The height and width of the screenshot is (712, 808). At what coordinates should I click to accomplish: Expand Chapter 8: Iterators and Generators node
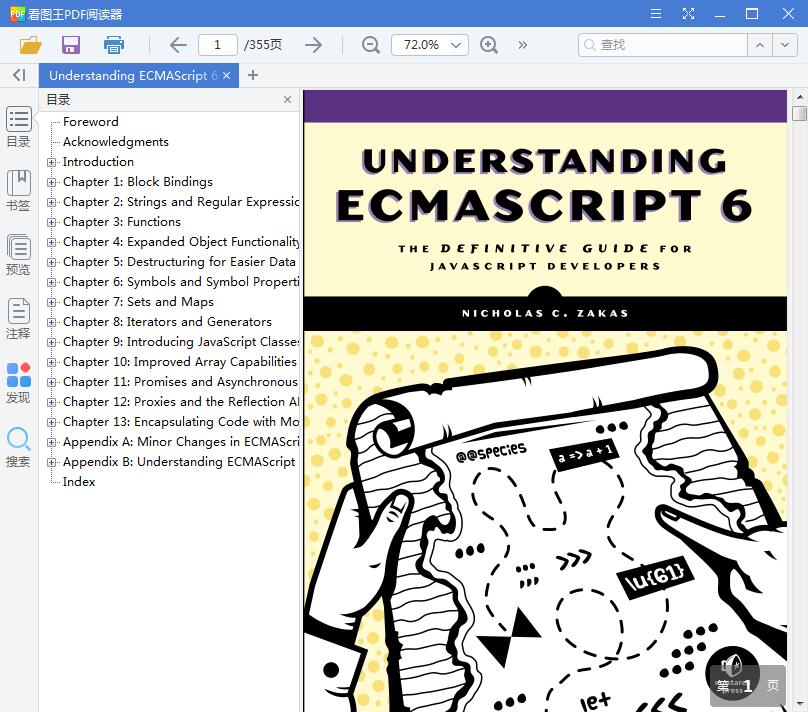click(51, 323)
